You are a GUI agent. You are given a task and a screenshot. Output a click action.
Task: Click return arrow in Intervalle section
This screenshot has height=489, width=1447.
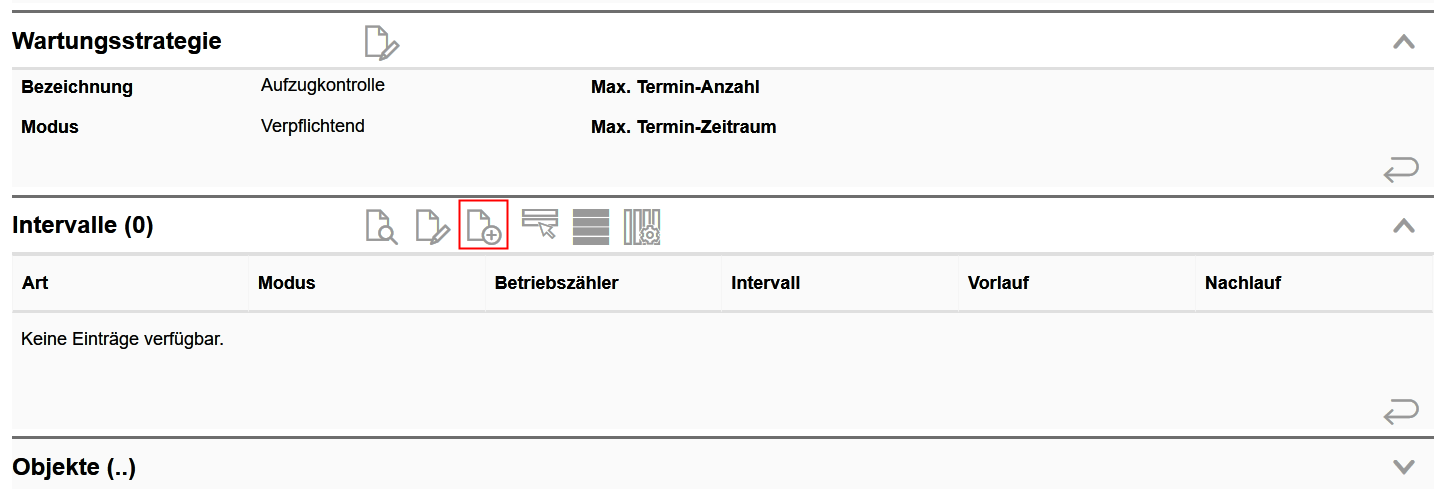coord(1401,411)
